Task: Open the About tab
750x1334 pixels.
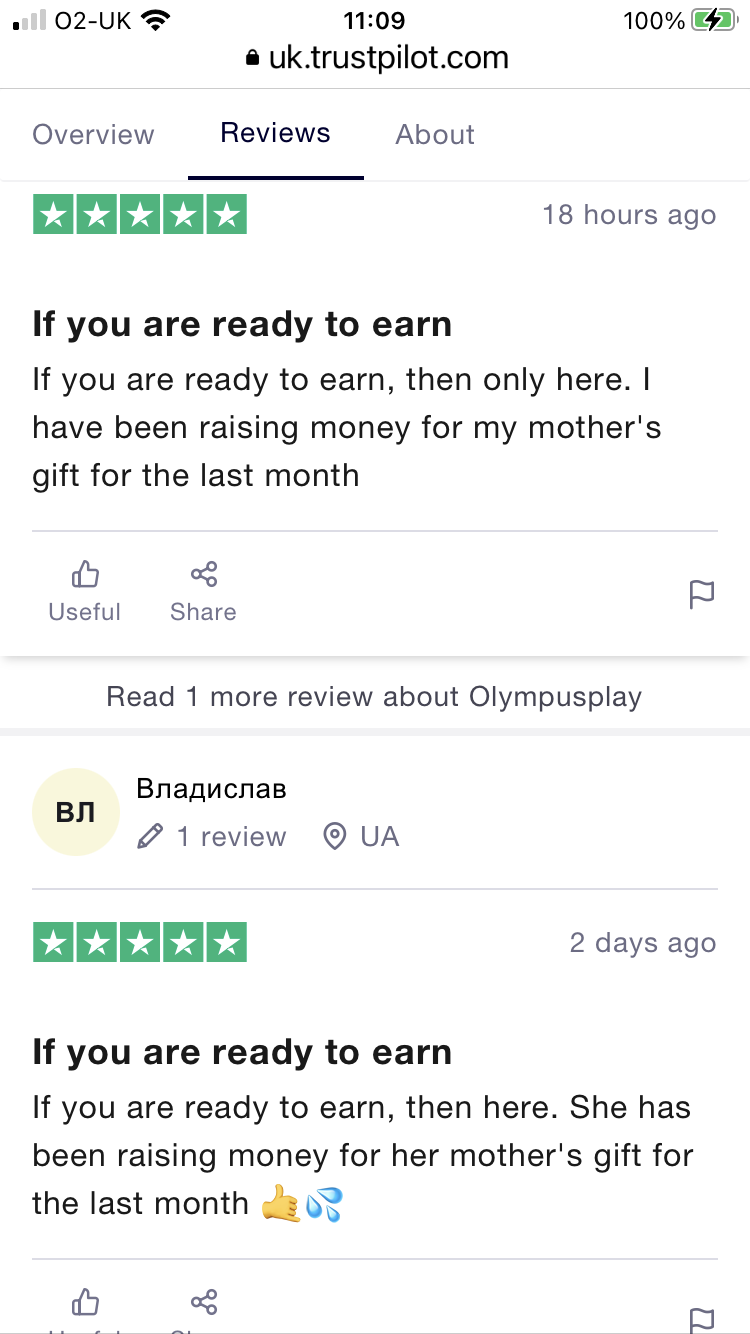Action: (x=435, y=135)
